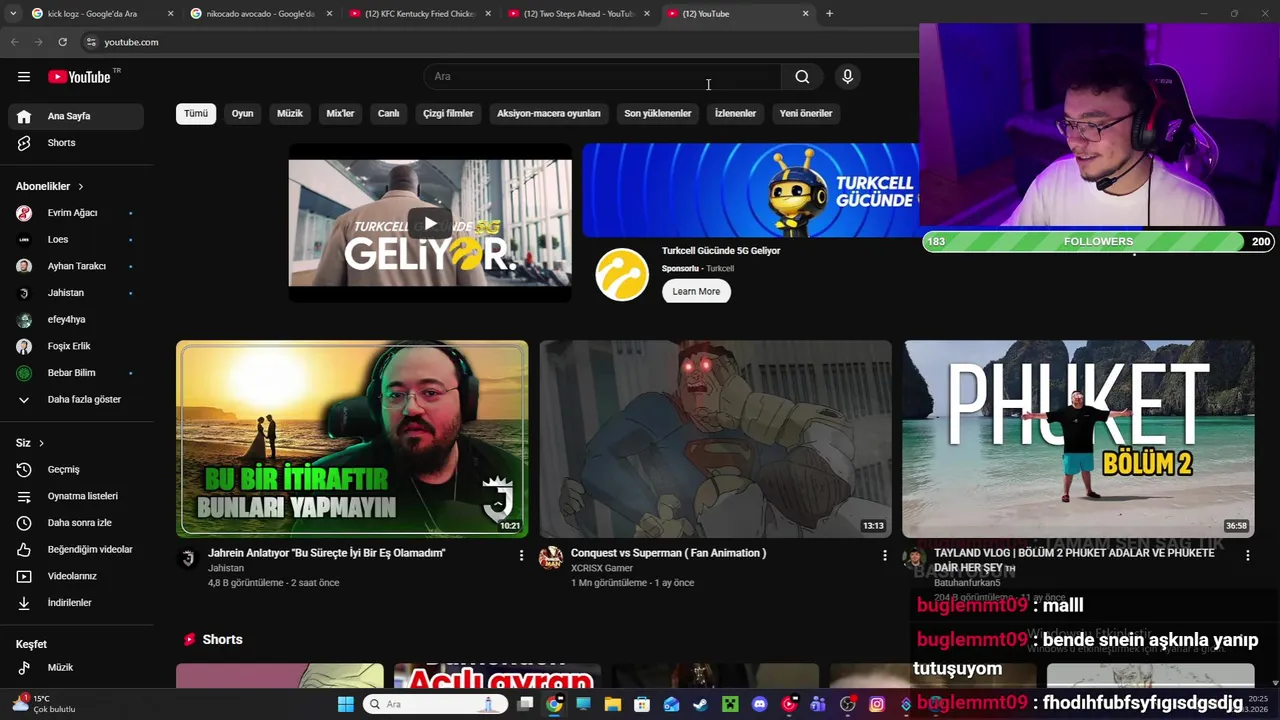Open Conquest vs Superman thumbnail
The width and height of the screenshot is (1280, 720).
tap(715, 439)
